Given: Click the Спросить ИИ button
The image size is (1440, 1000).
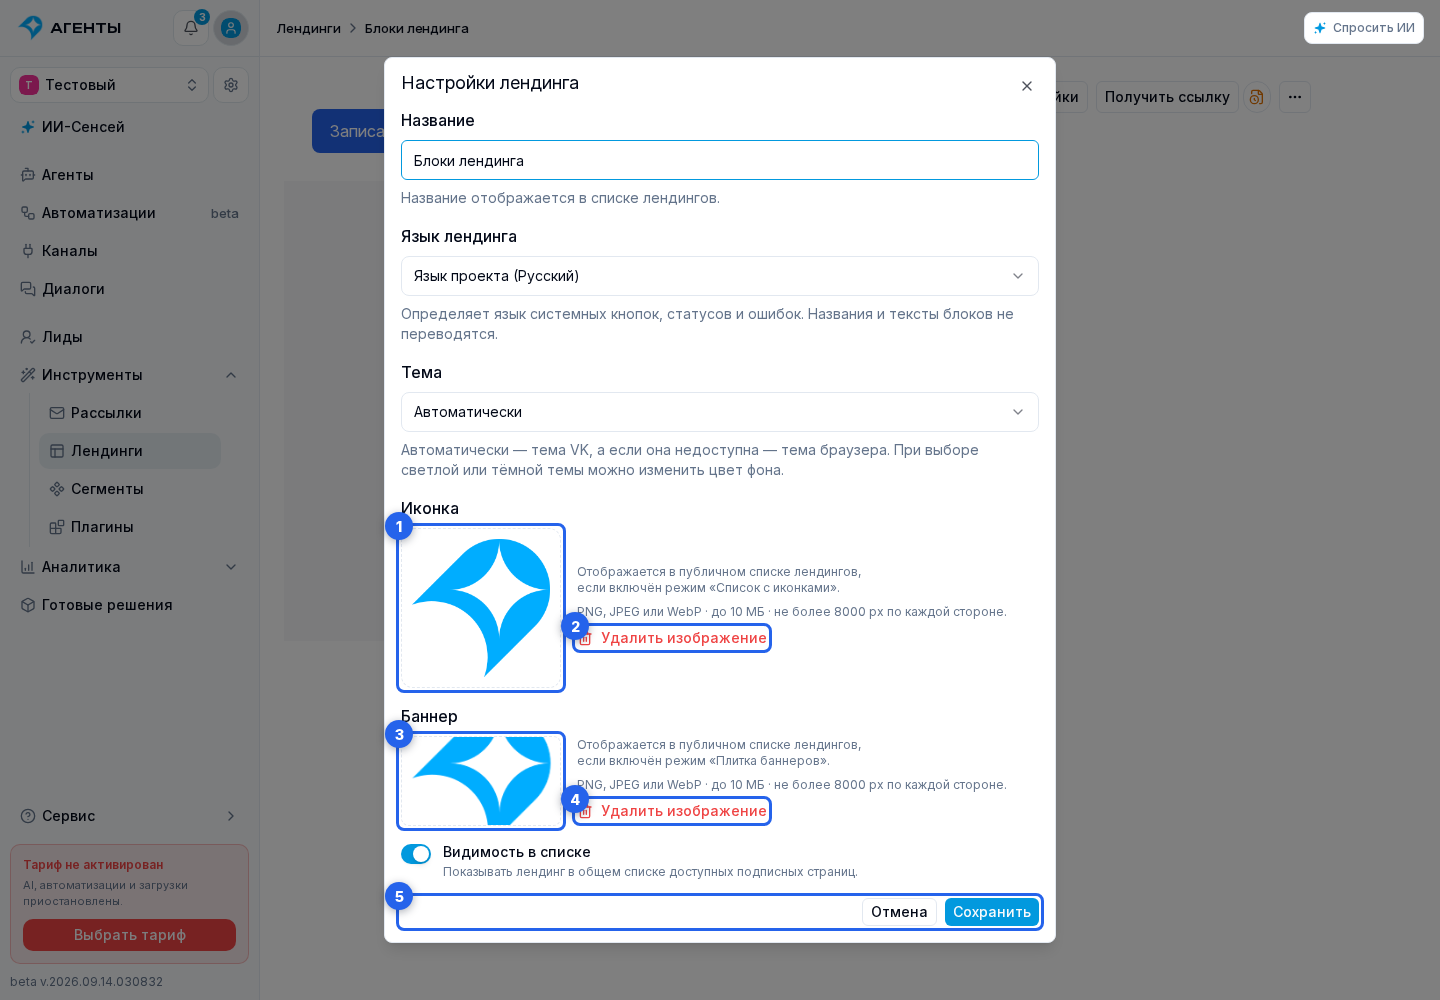Looking at the screenshot, I should [1364, 28].
